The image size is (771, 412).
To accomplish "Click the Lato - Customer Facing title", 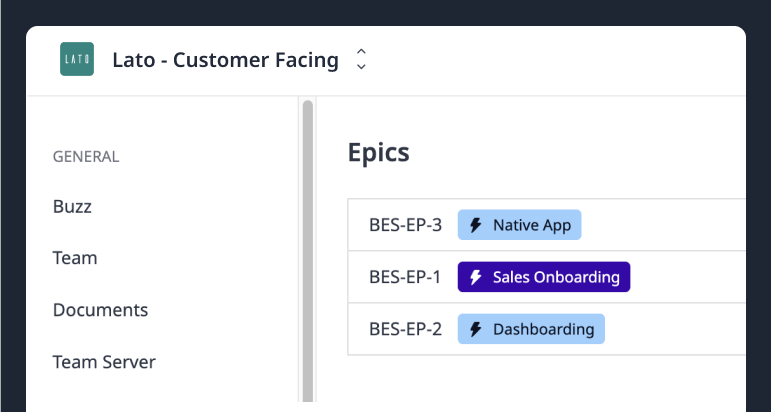I will click(225, 60).
